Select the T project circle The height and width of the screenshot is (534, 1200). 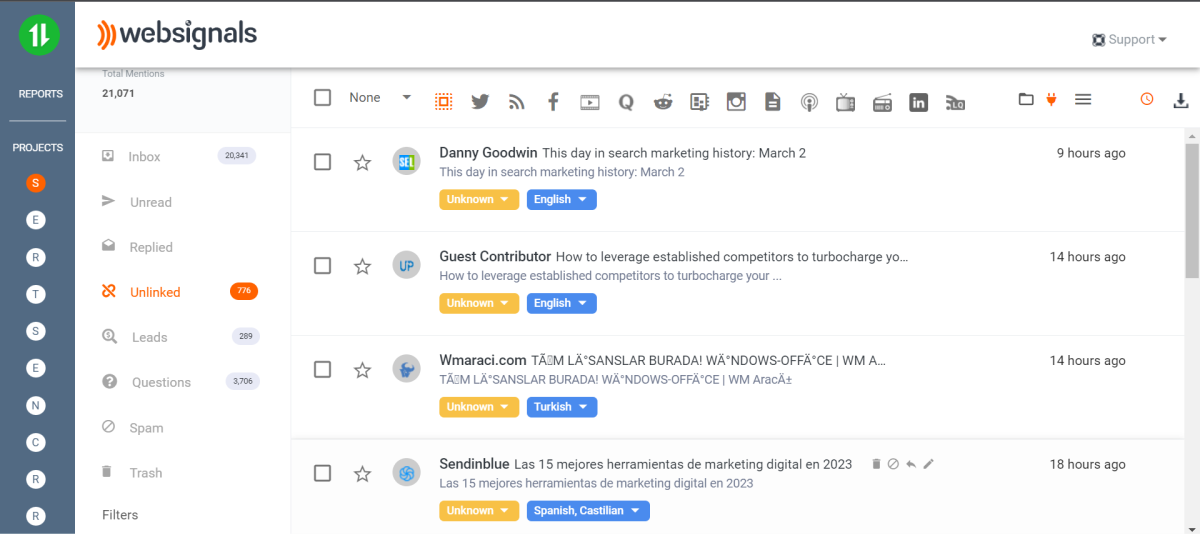click(x=36, y=294)
